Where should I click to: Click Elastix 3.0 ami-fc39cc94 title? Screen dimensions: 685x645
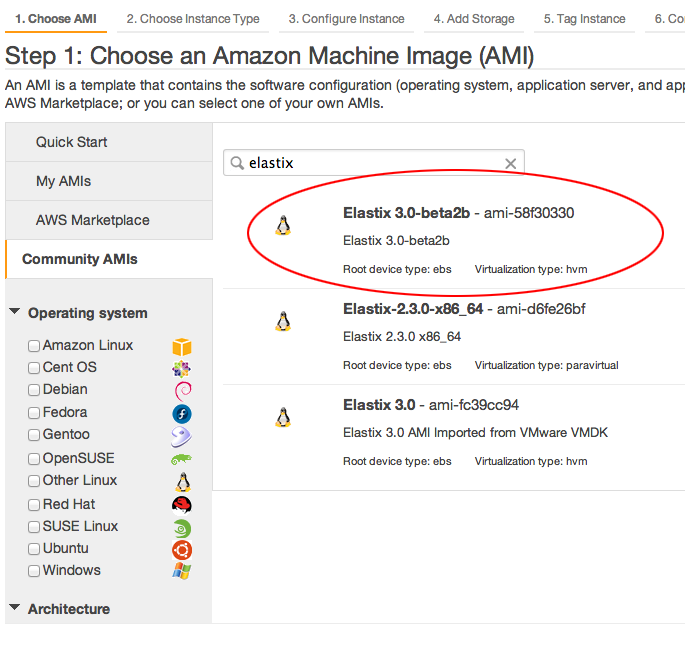[x=431, y=405]
